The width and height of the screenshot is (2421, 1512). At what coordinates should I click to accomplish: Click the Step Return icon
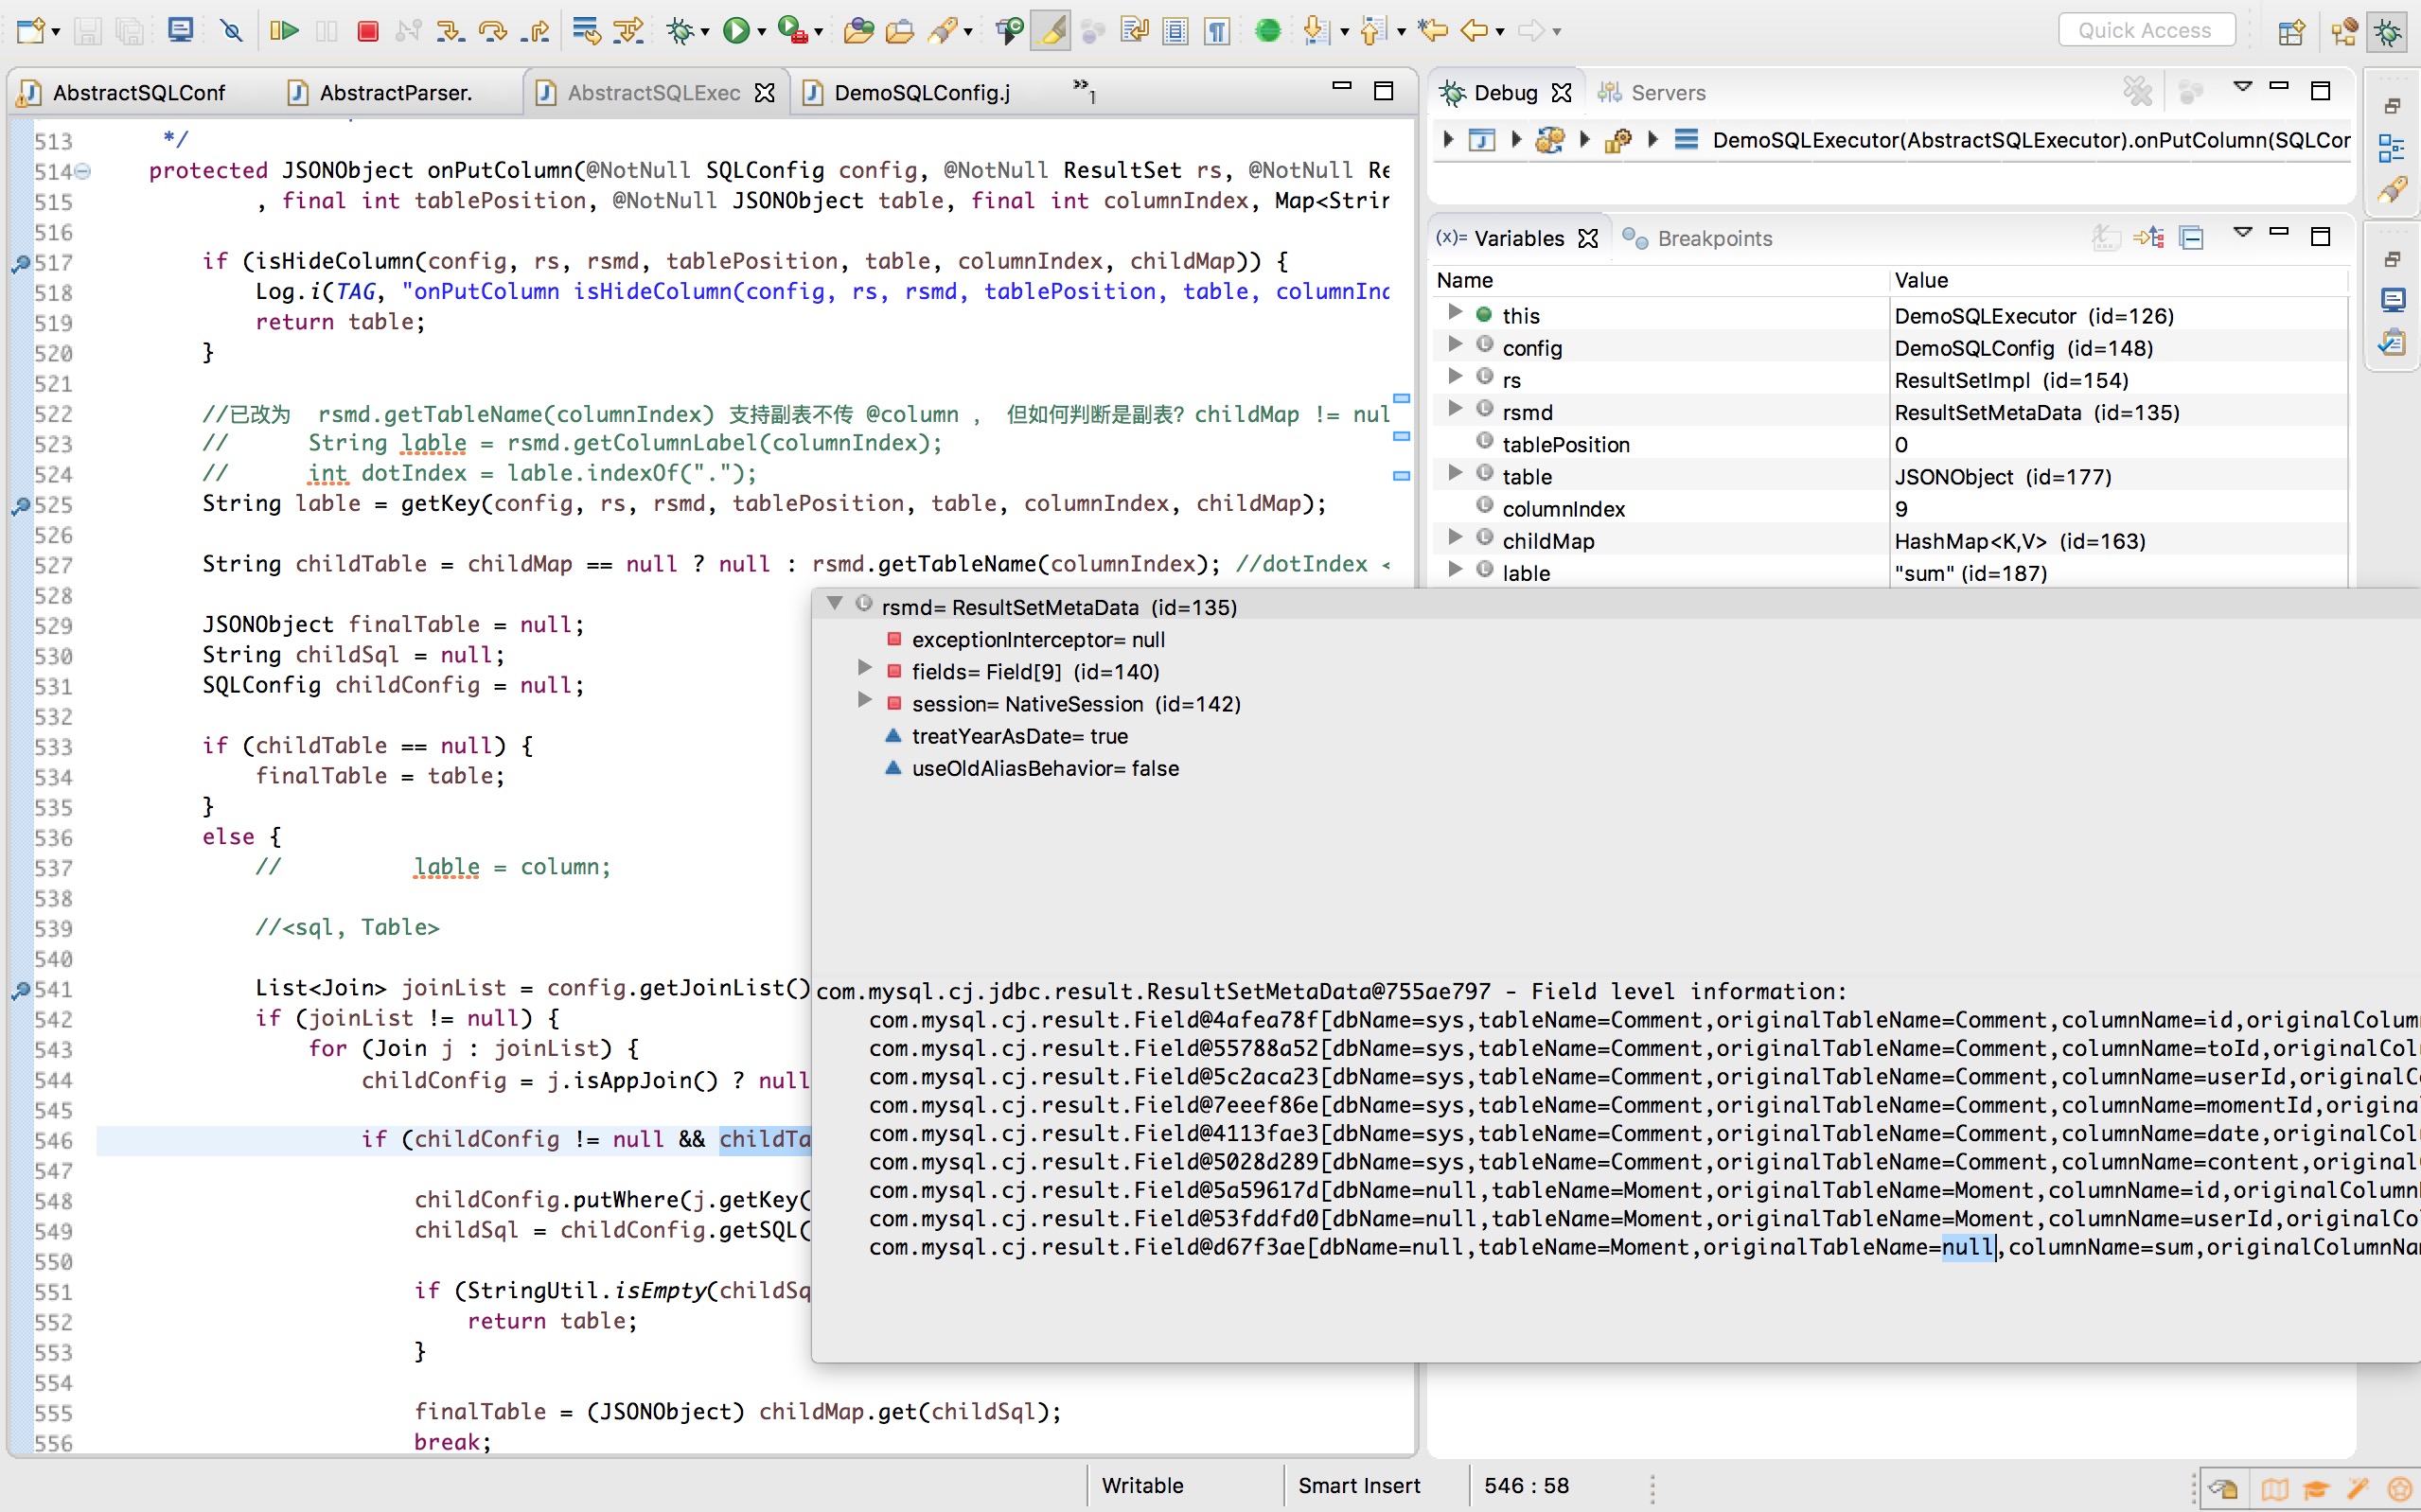[535, 31]
